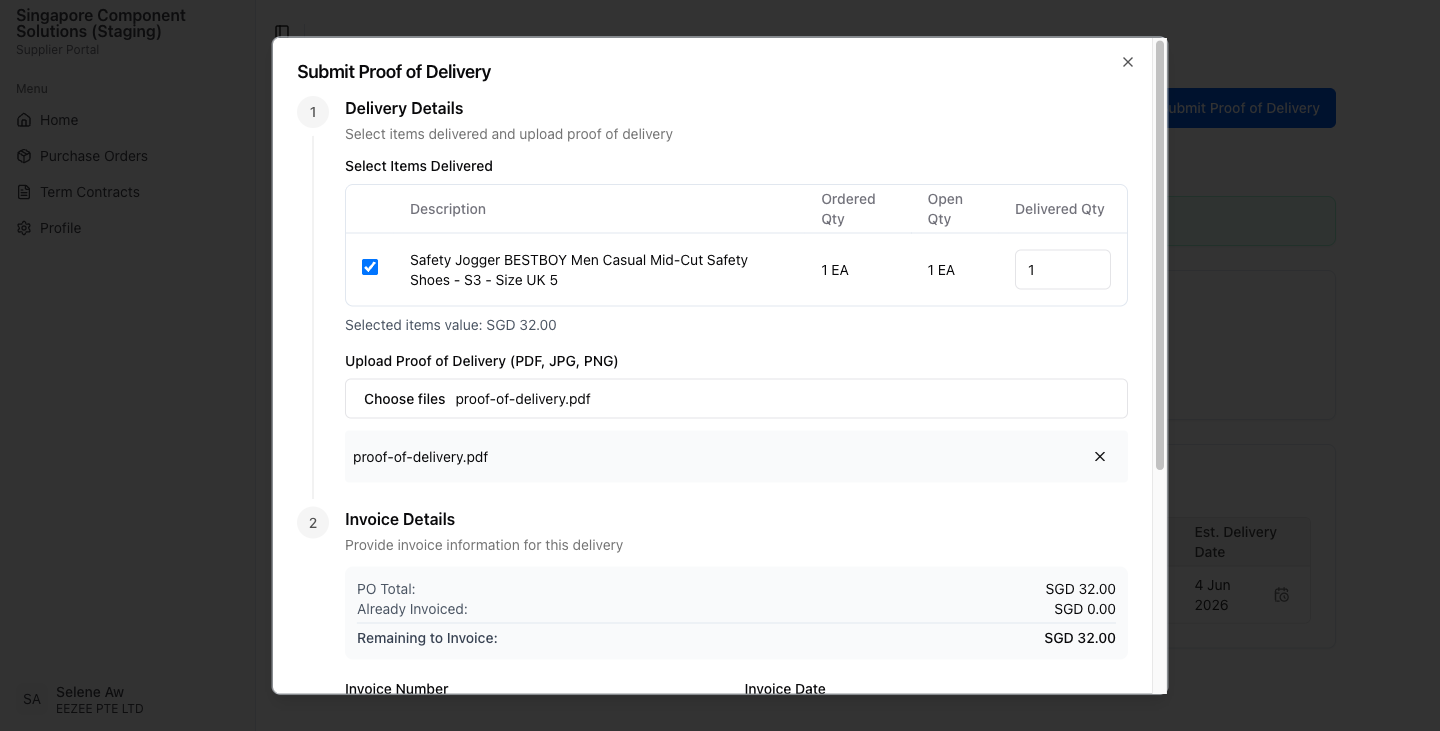The image size is (1440, 731).
Task: Toggle the sidebar panel icon
Action: coord(282,32)
